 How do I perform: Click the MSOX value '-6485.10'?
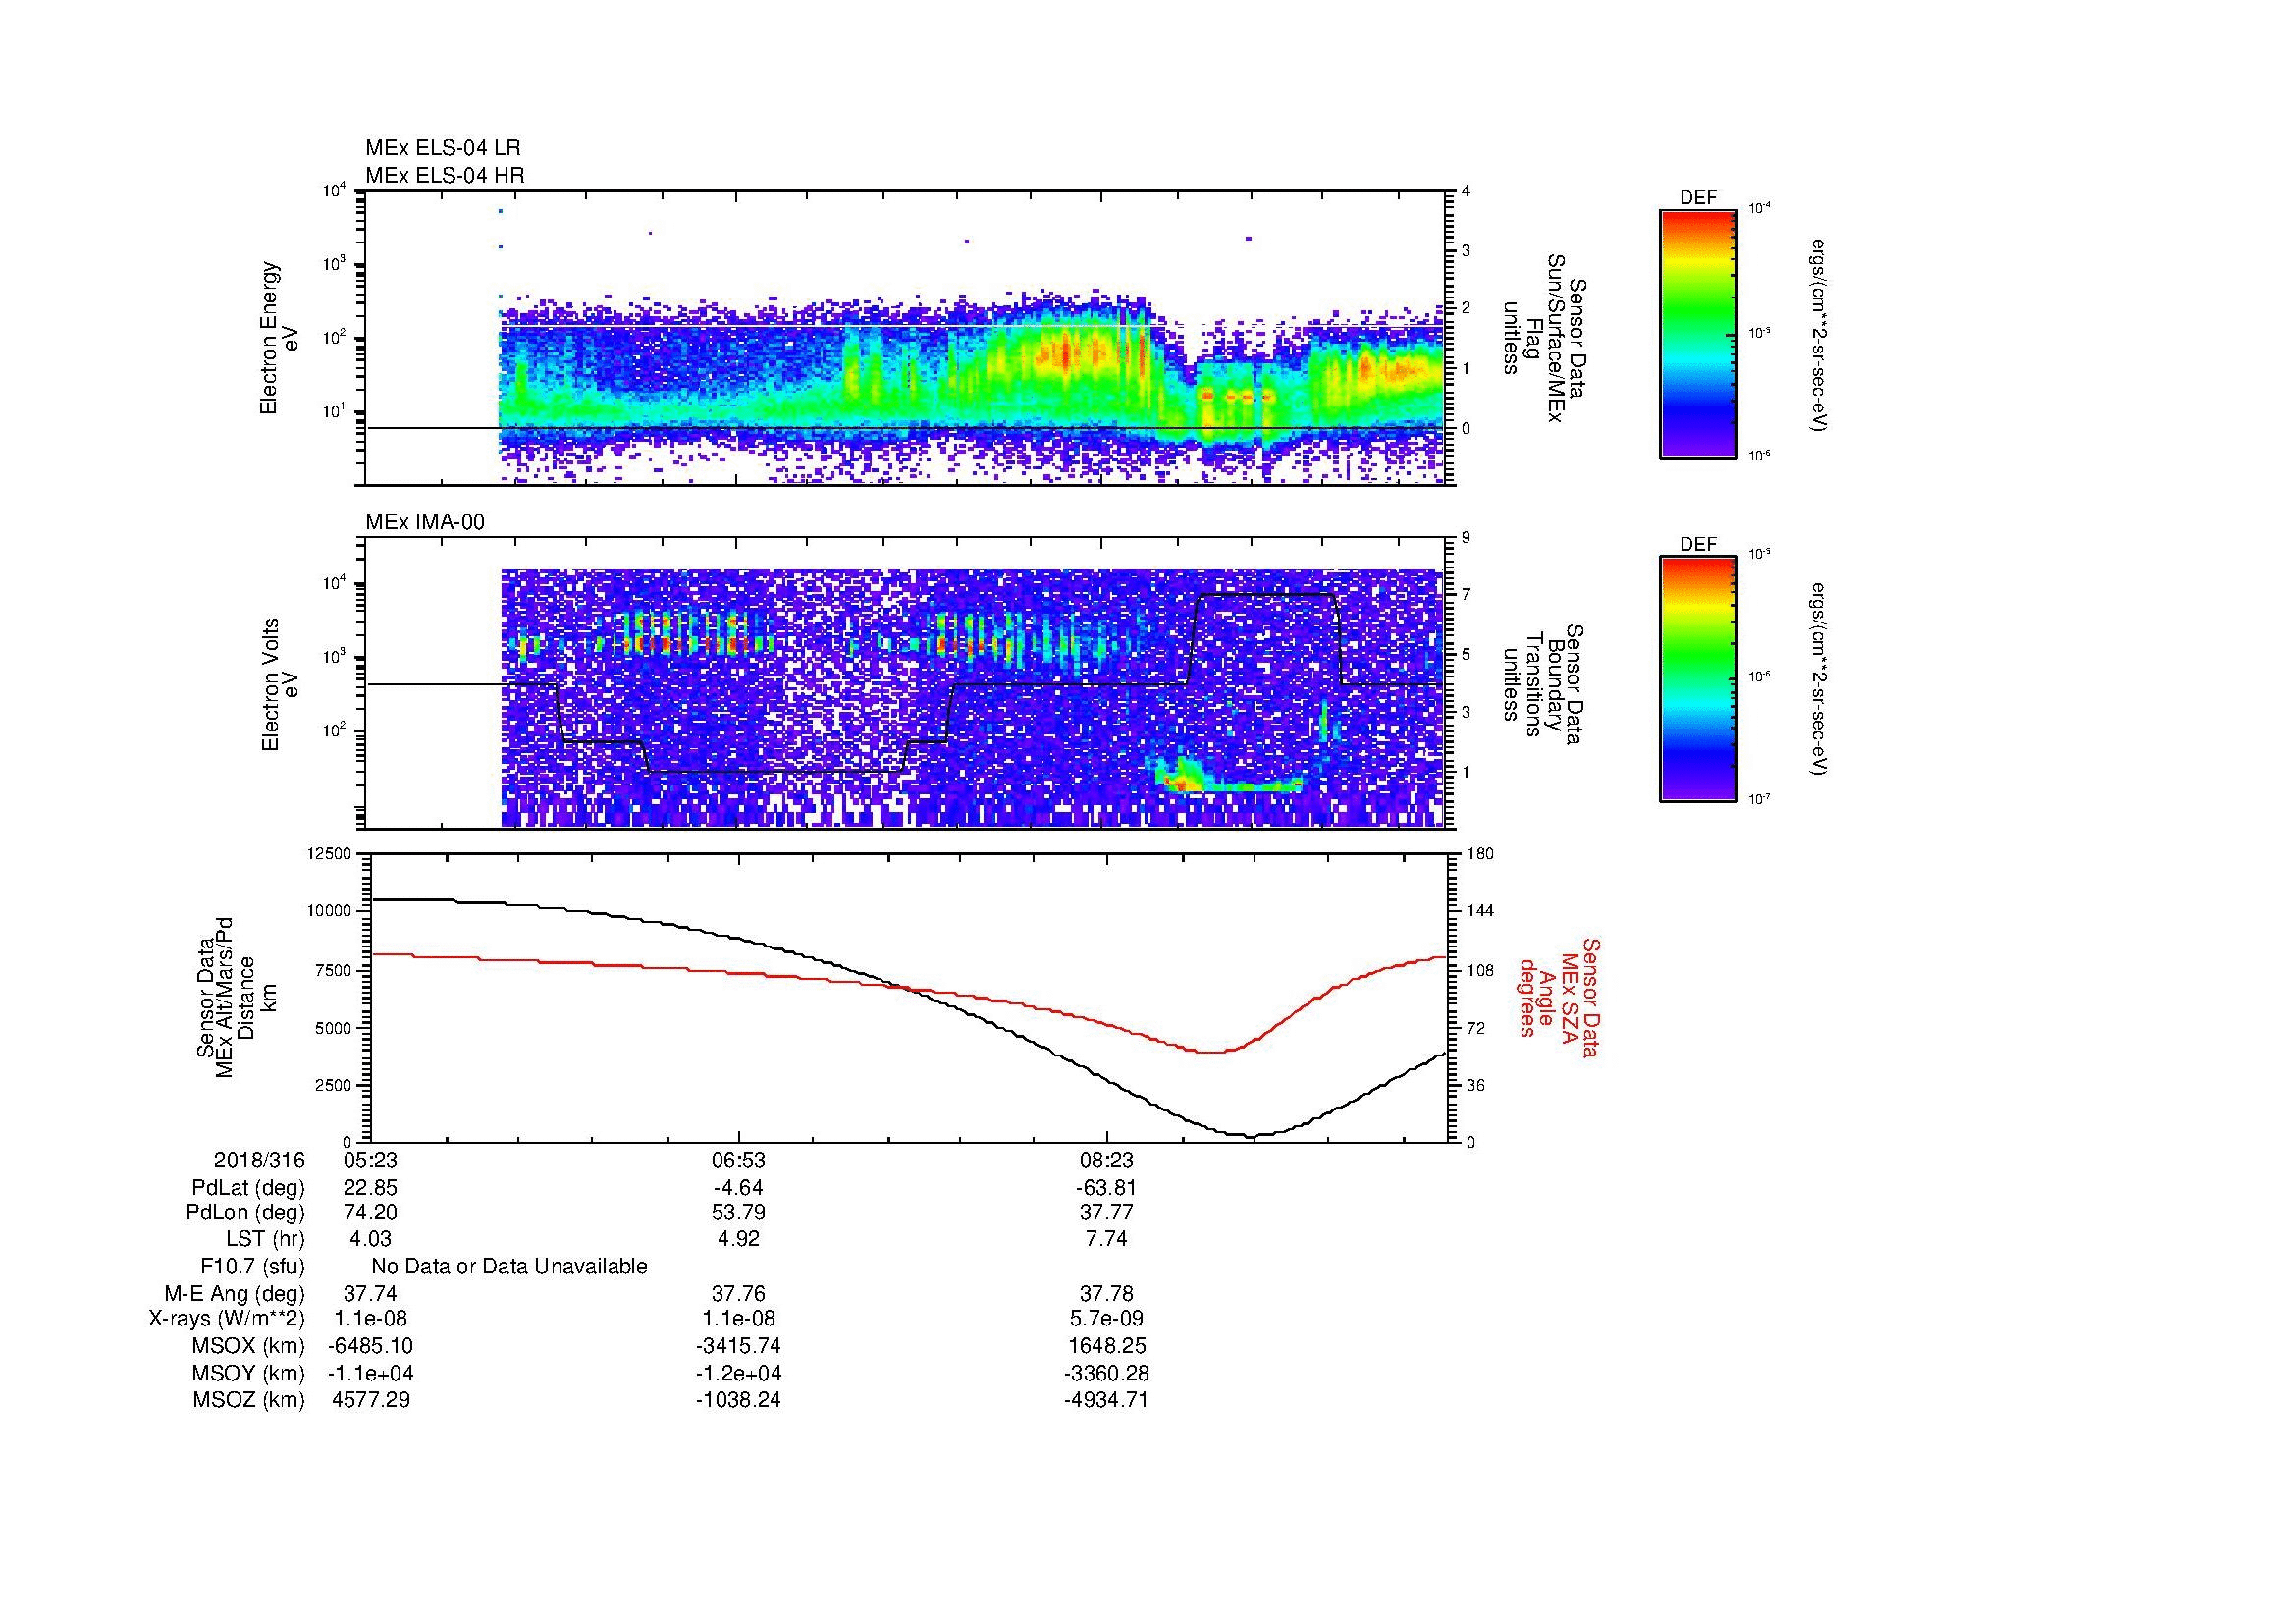pos(370,1346)
